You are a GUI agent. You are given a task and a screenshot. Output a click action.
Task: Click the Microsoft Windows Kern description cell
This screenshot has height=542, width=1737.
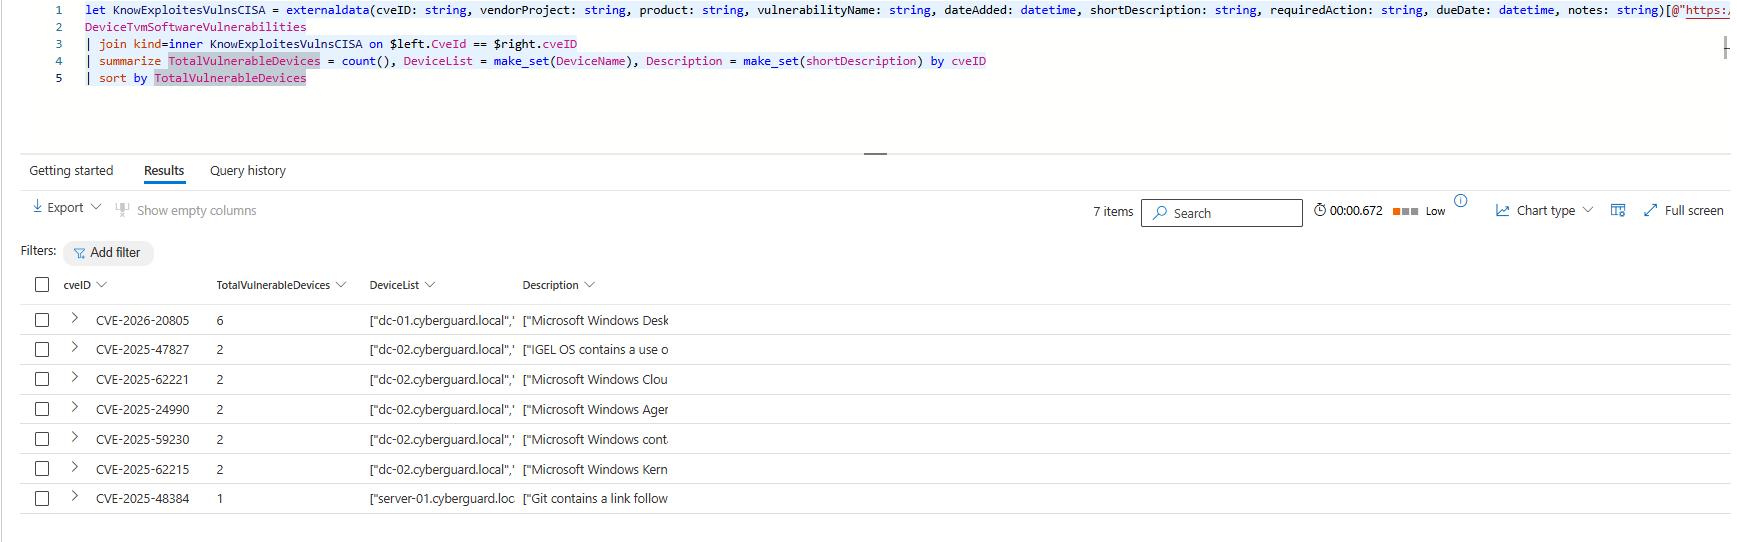595,470
